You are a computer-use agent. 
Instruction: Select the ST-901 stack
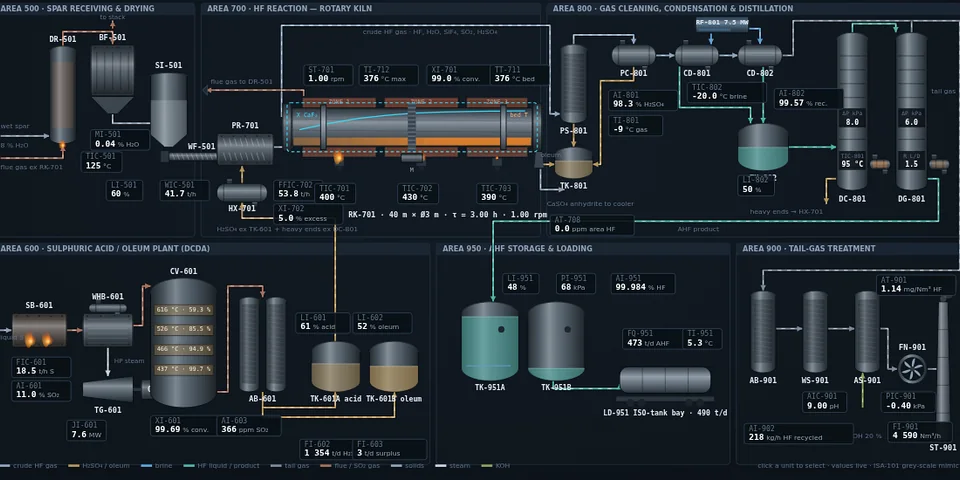[943, 362]
